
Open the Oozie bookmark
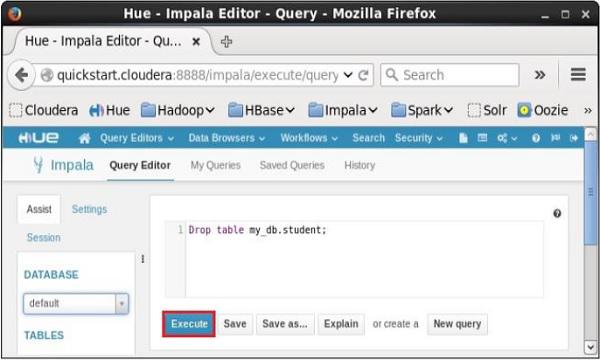tap(543, 110)
